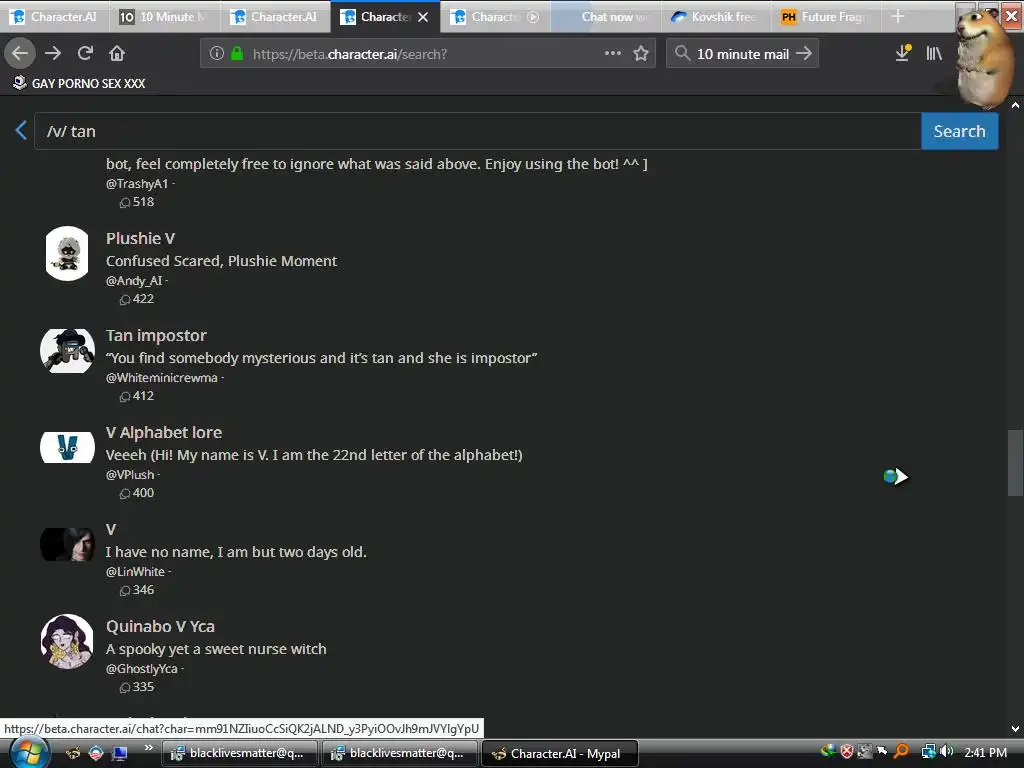The width and height of the screenshot is (1024, 768).
Task: Reload the page
Action: pyautogui.click(x=85, y=53)
